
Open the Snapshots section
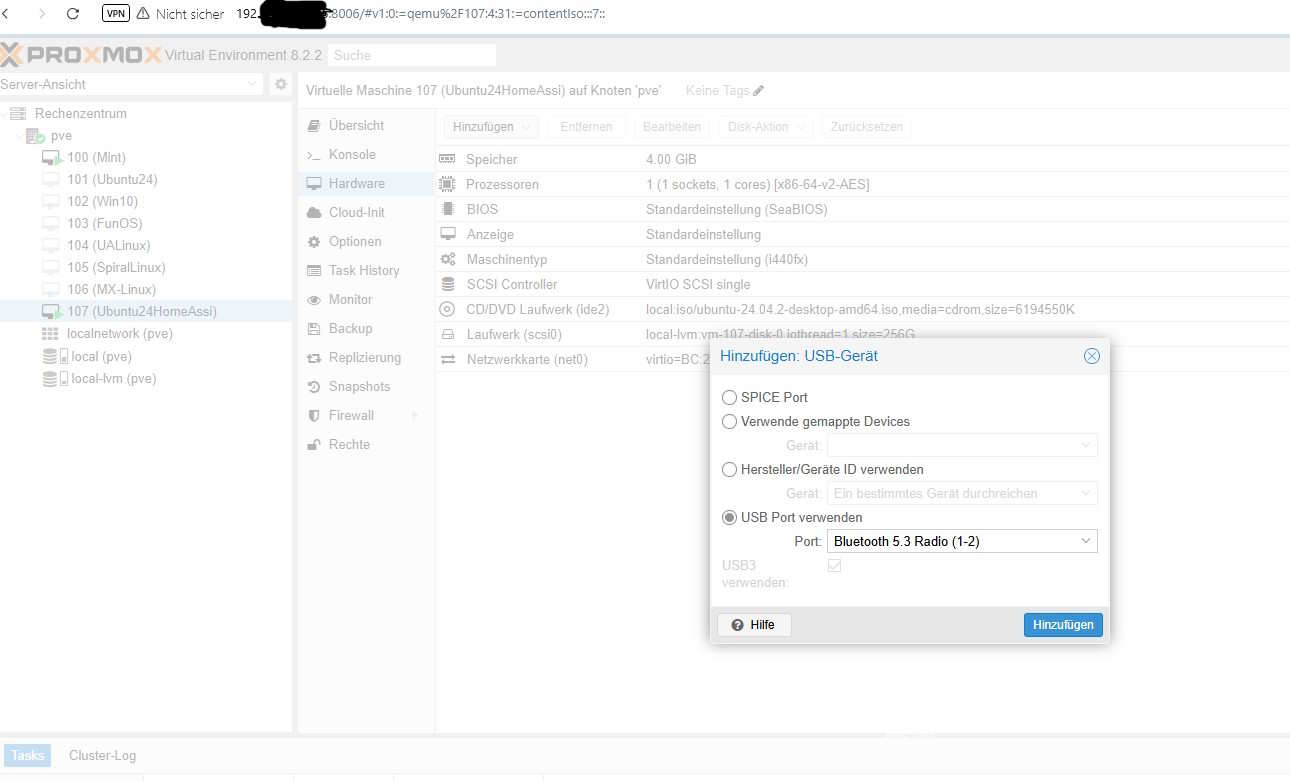click(x=359, y=387)
